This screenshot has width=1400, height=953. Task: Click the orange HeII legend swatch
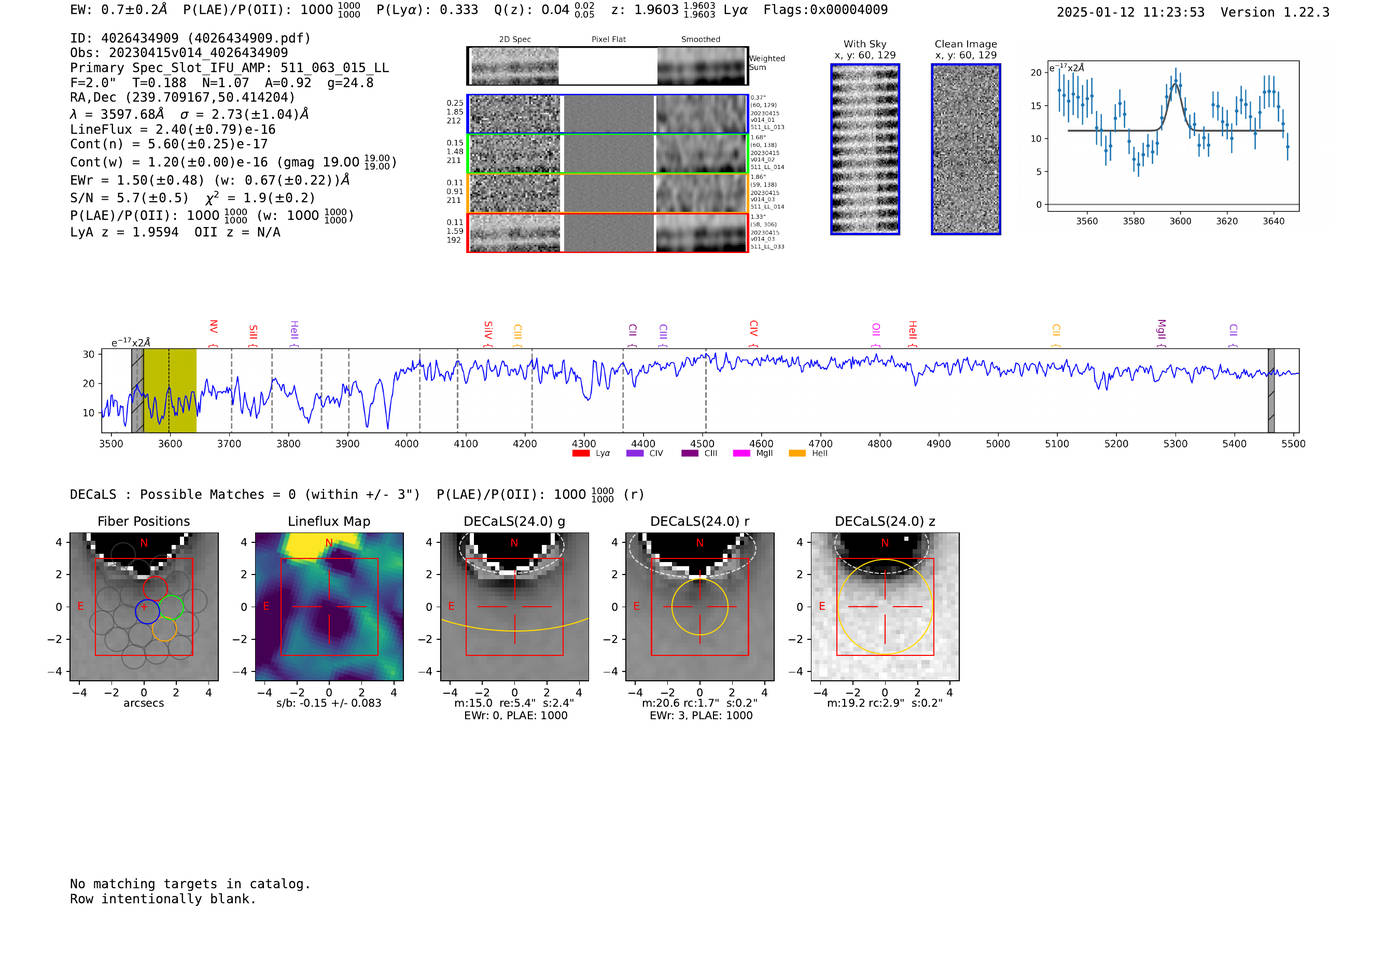797,453
